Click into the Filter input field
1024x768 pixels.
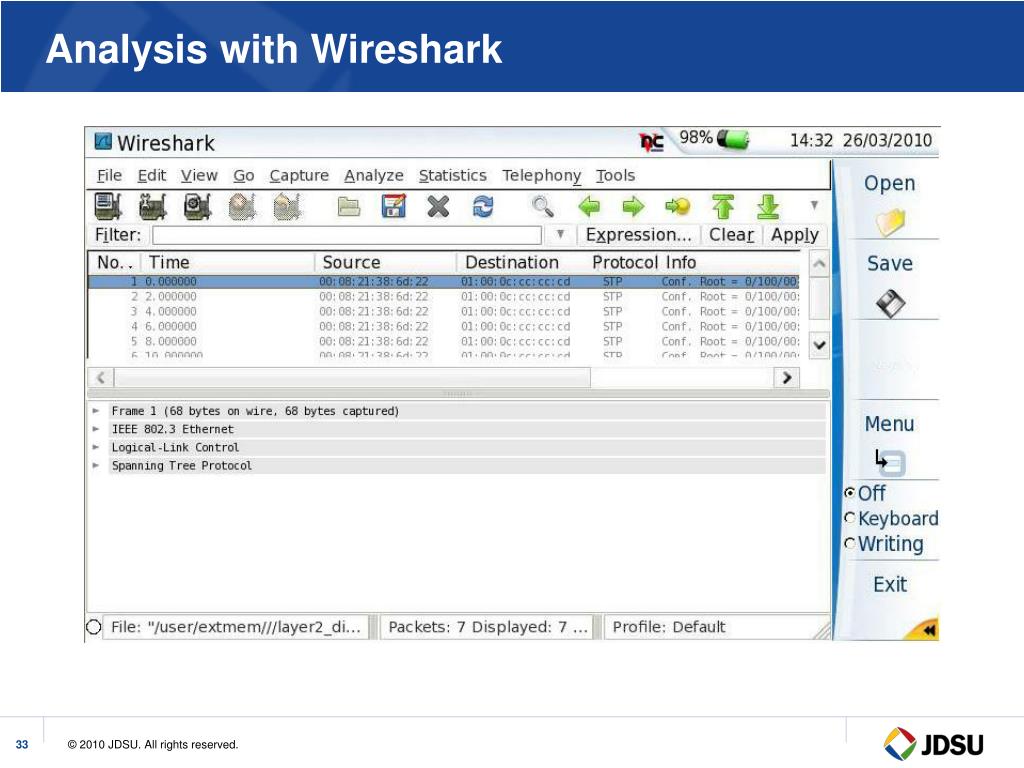point(347,235)
